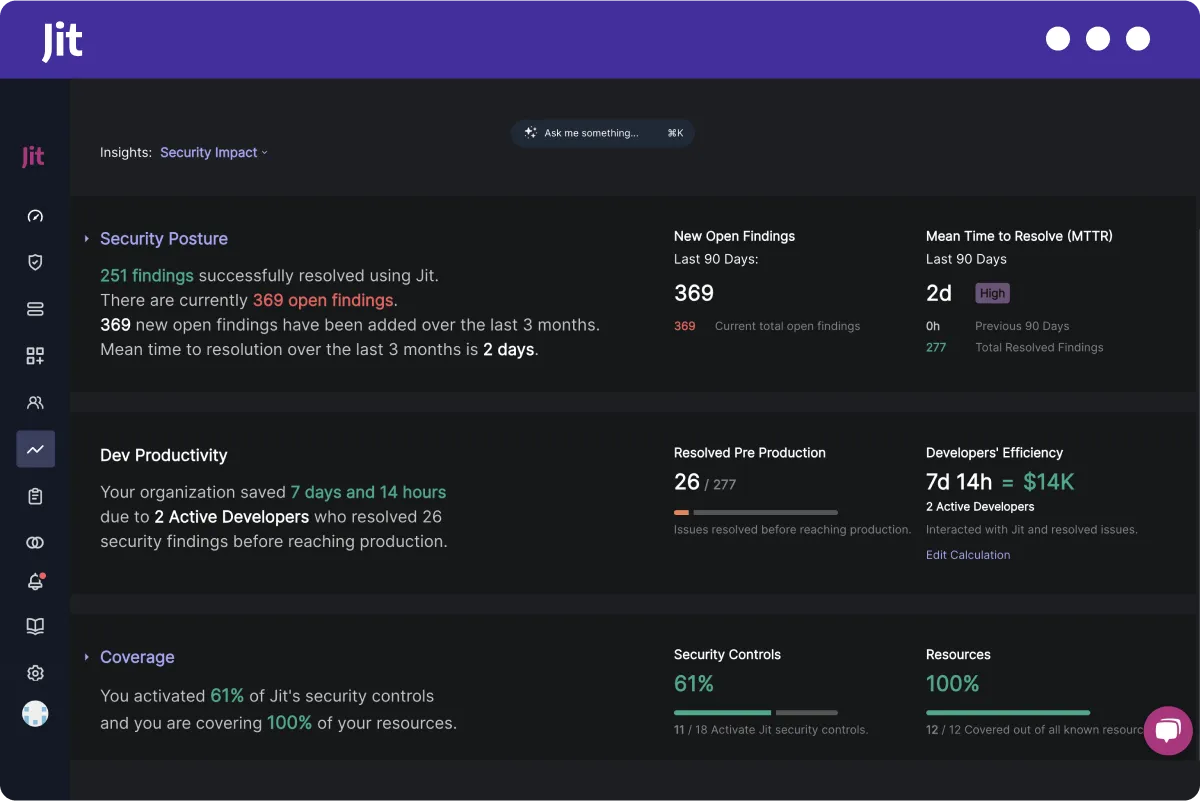Click the Jit logo in top navbar
The image size is (1200, 801).
pos(61,39)
